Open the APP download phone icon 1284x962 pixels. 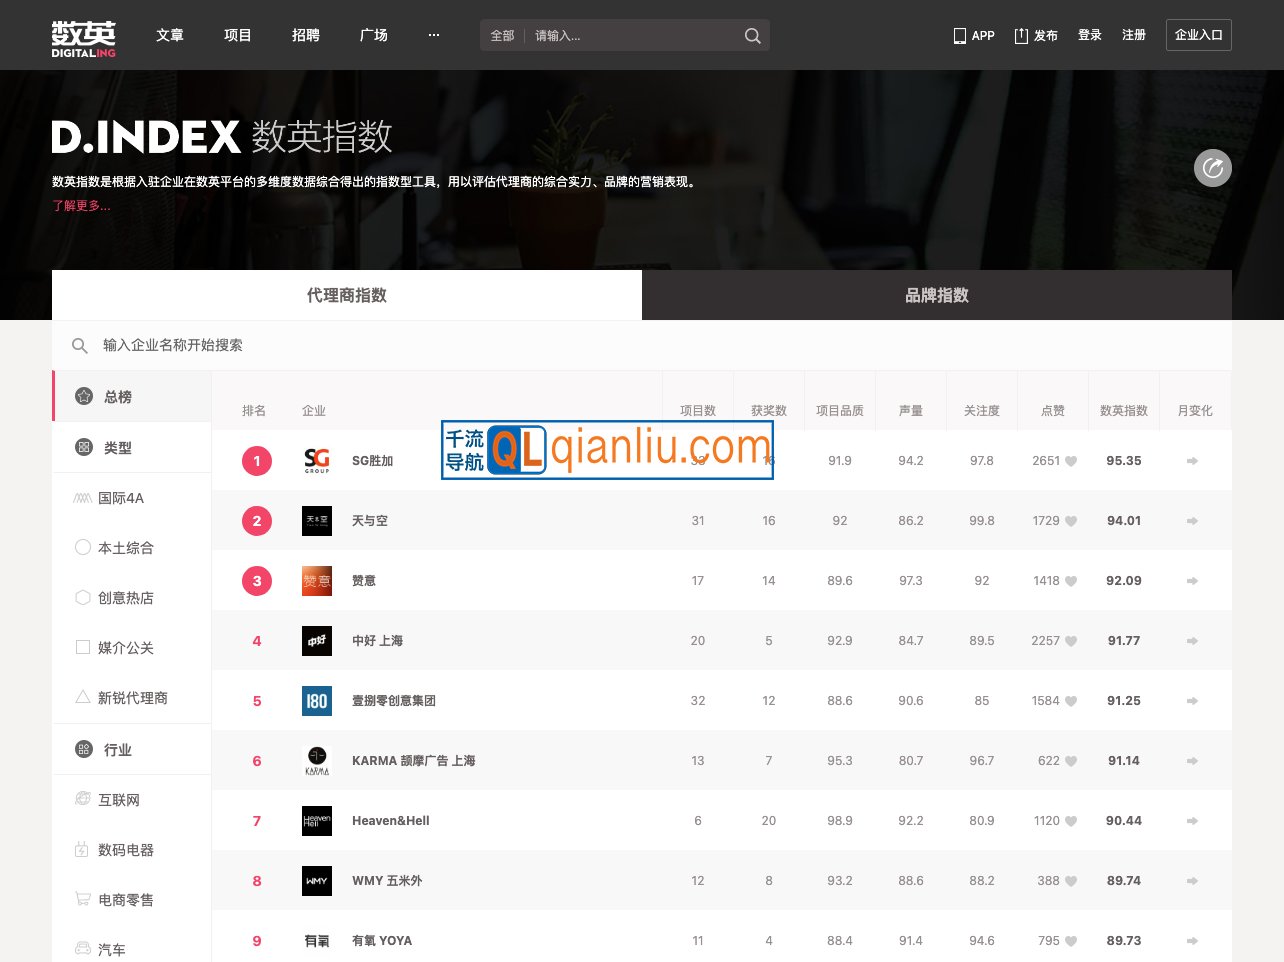pos(959,36)
